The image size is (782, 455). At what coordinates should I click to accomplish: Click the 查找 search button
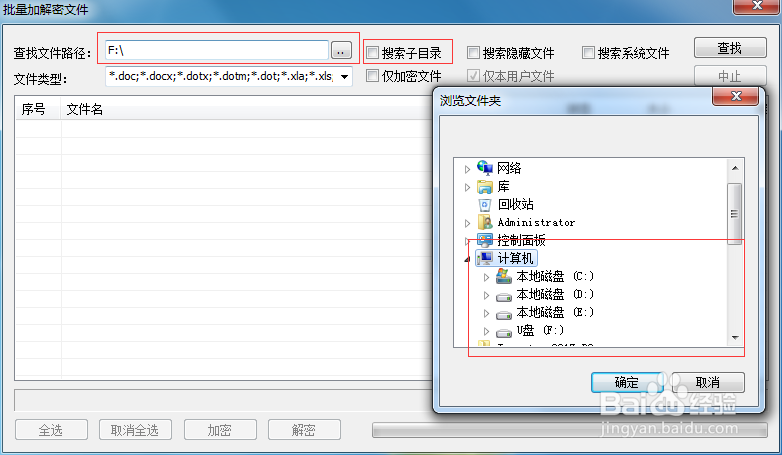coord(730,48)
